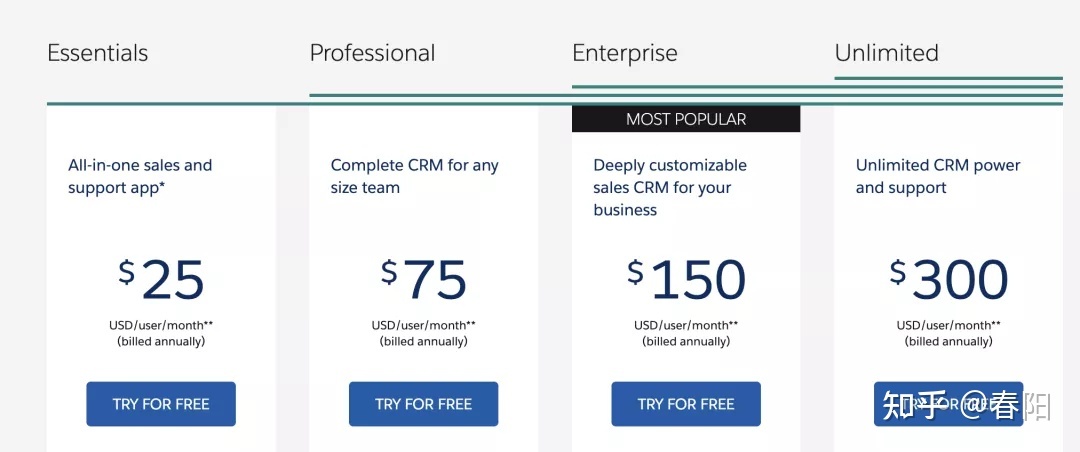Click TRY FOR FREE under Essentials plan
1080x452 pixels.
pos(160,404)
